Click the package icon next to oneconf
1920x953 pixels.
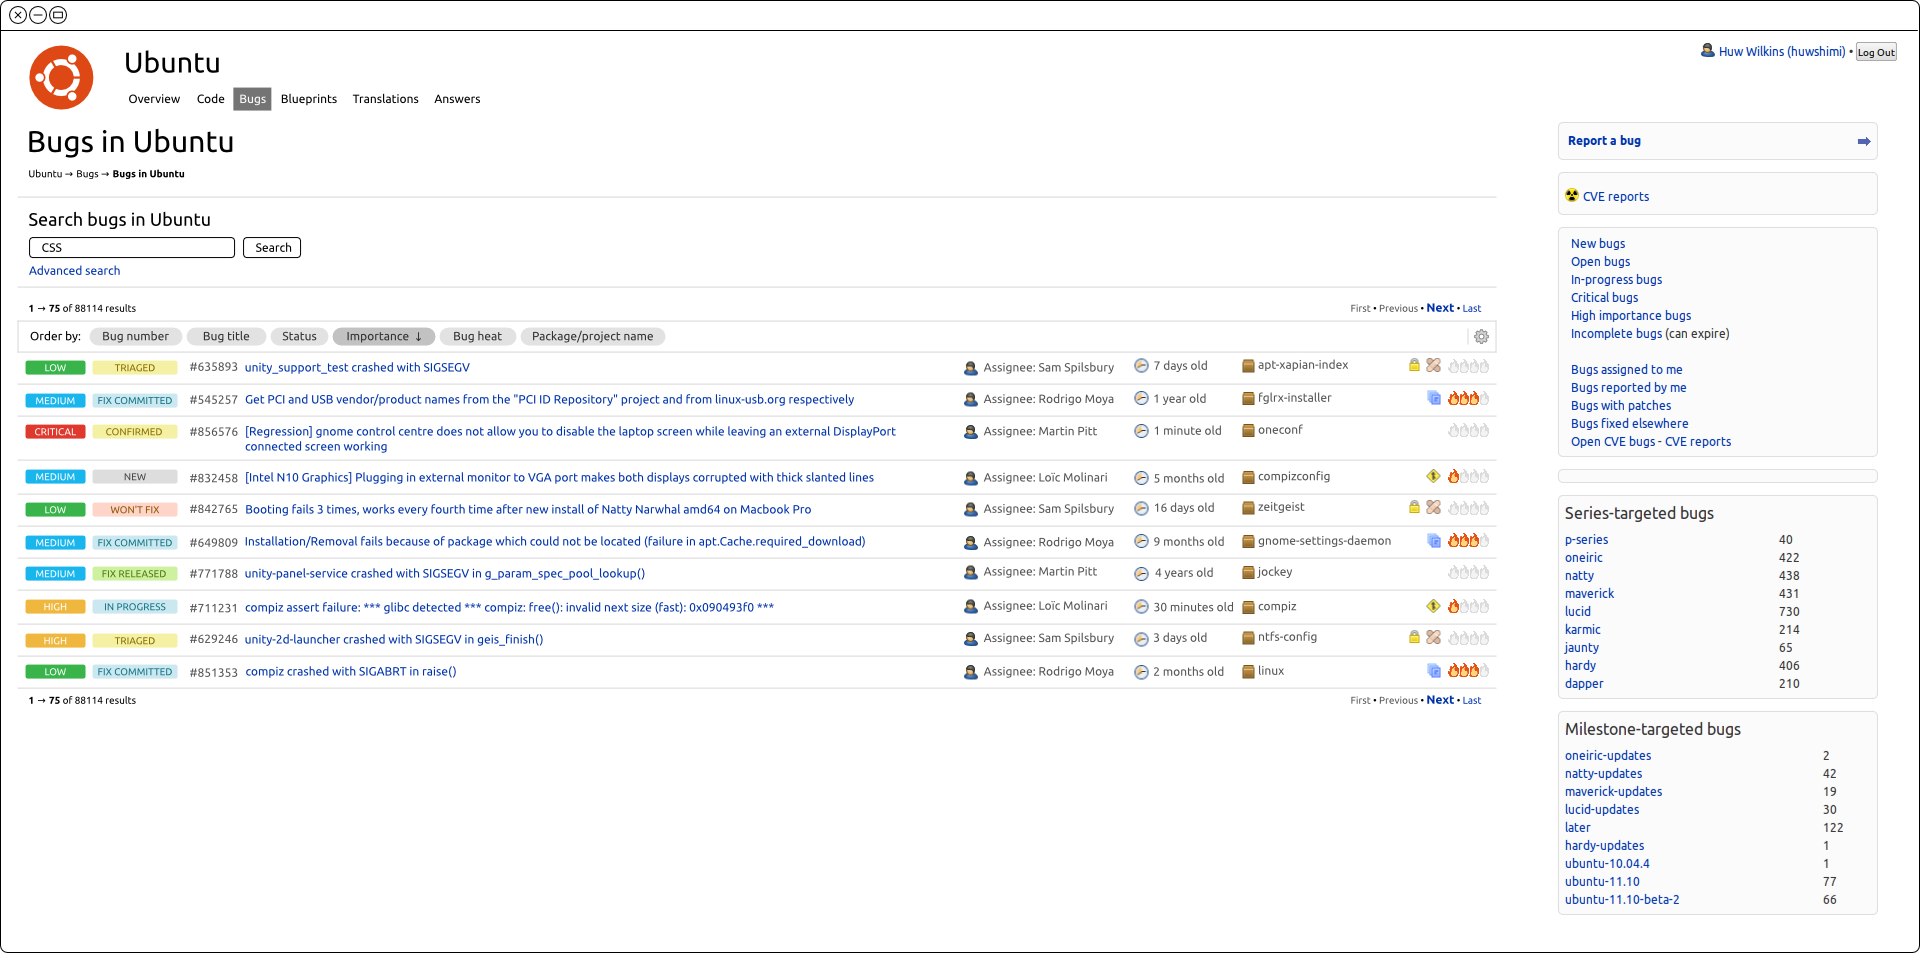pos(1248,431)
